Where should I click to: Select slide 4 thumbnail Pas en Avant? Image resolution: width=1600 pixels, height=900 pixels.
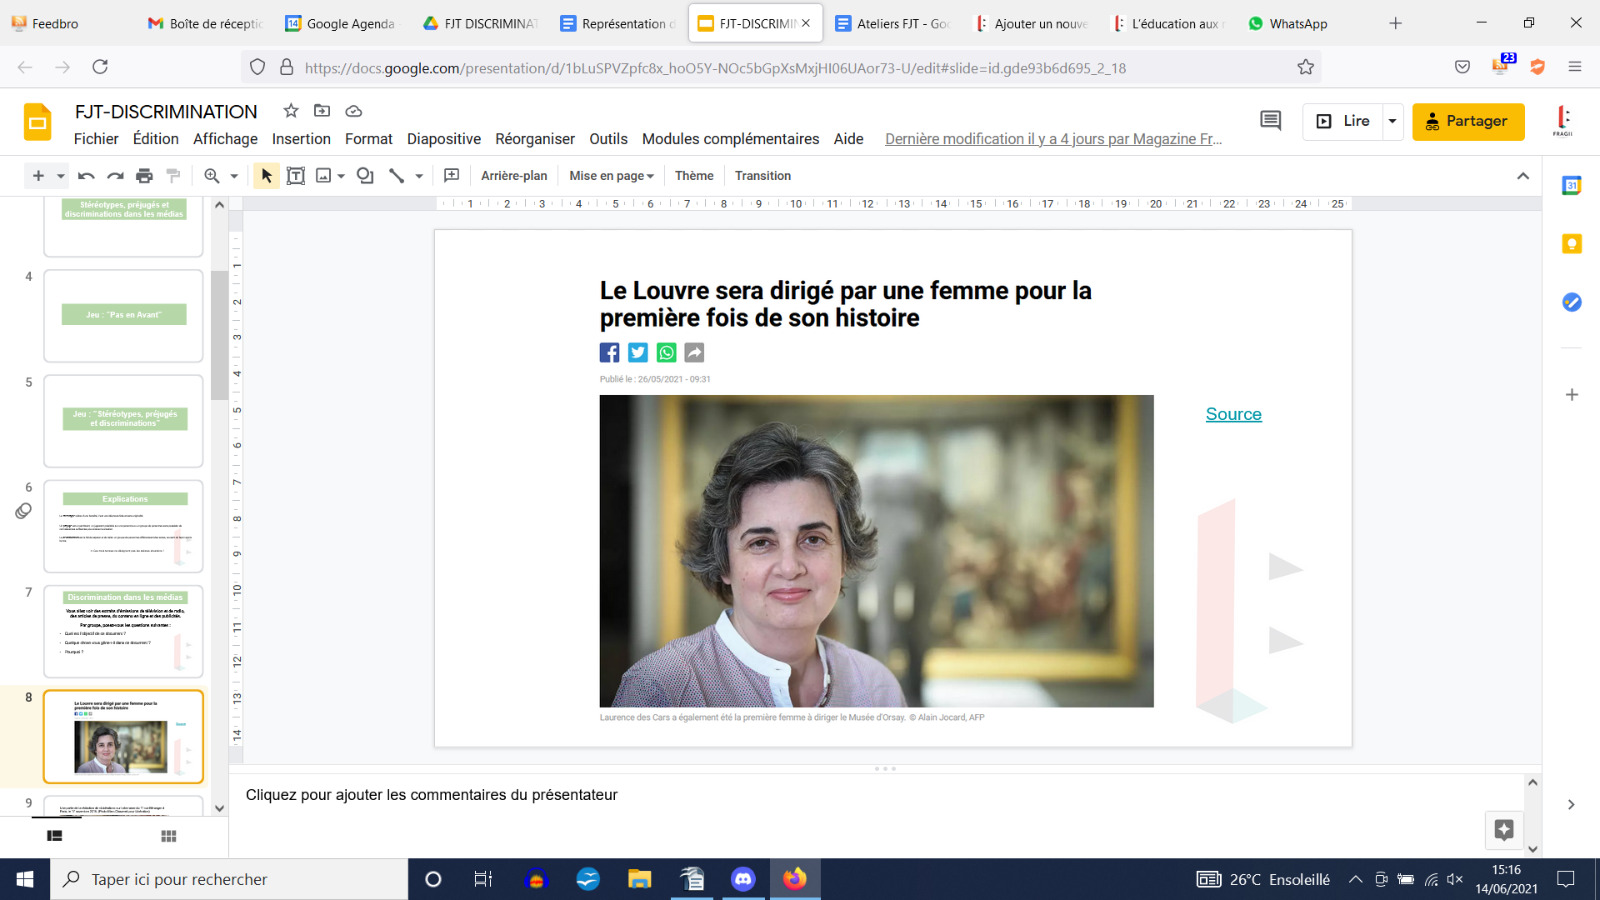(123, 315)
